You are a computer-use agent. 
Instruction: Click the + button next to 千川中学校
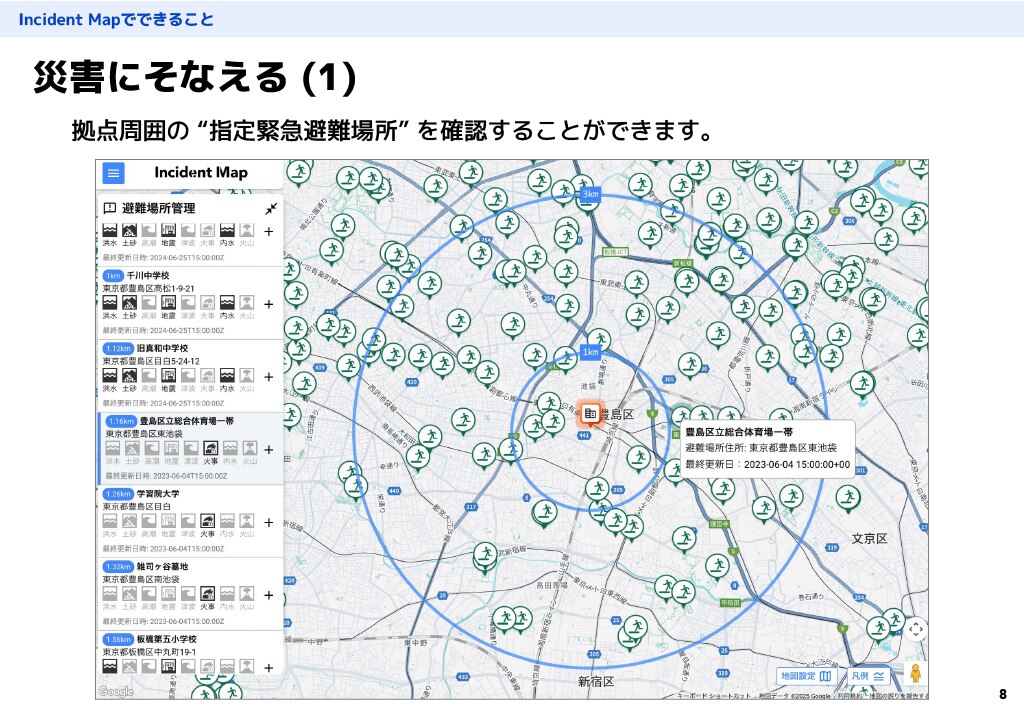pos(267,302)
